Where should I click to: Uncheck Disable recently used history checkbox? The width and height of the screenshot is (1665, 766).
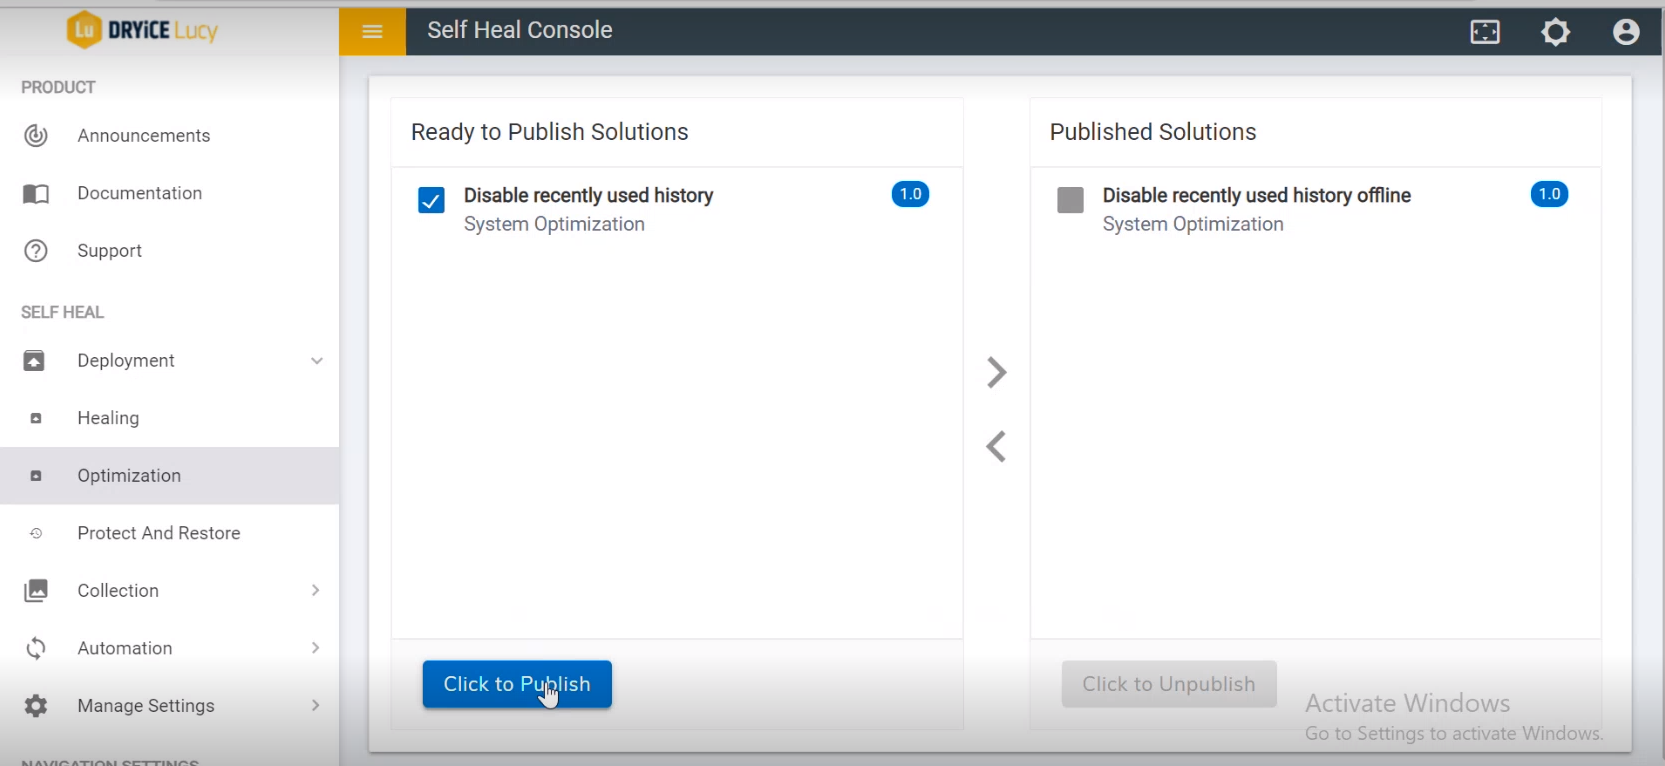pyautogui.click(x=431, y=200)
